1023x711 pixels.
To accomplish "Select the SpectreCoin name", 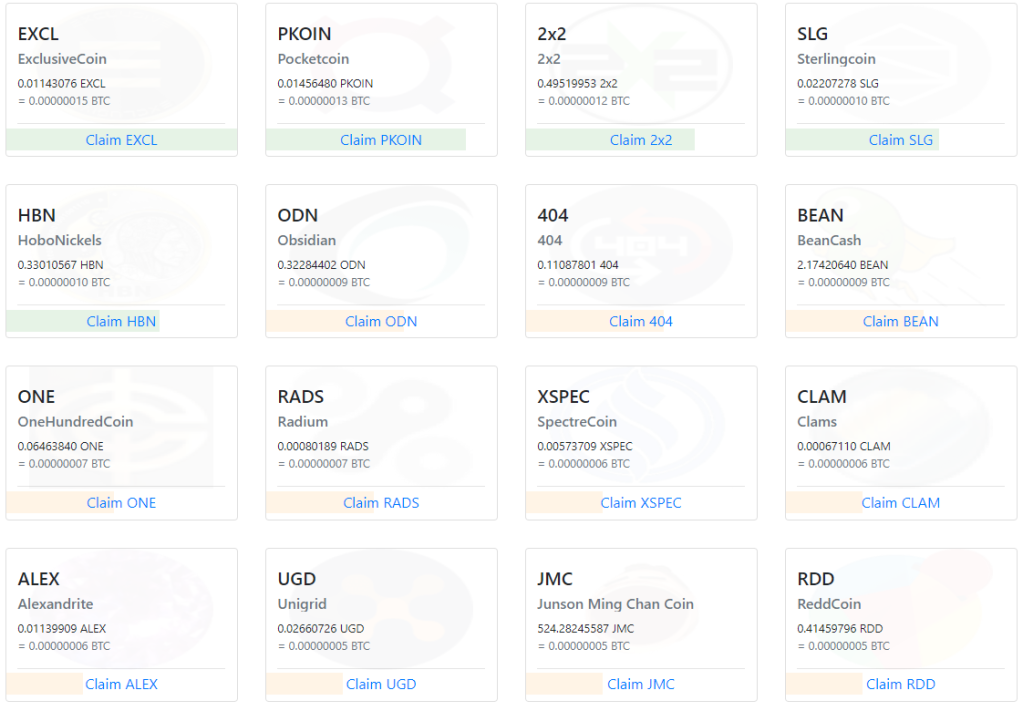I will click(577, 421).
